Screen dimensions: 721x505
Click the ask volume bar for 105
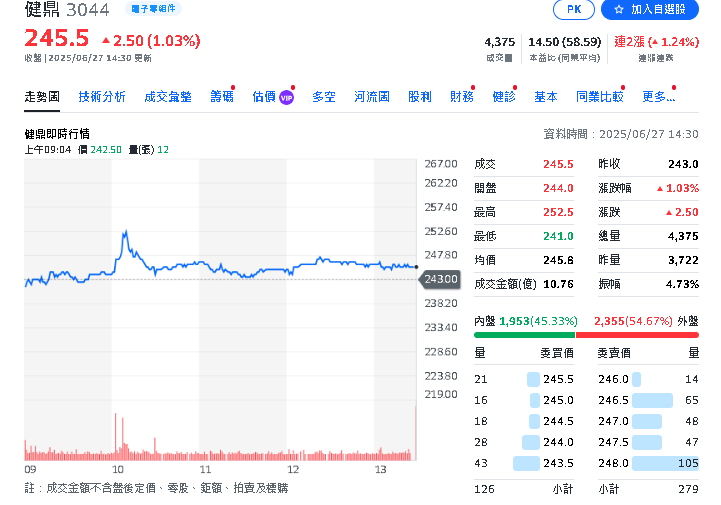pos(665,463)
